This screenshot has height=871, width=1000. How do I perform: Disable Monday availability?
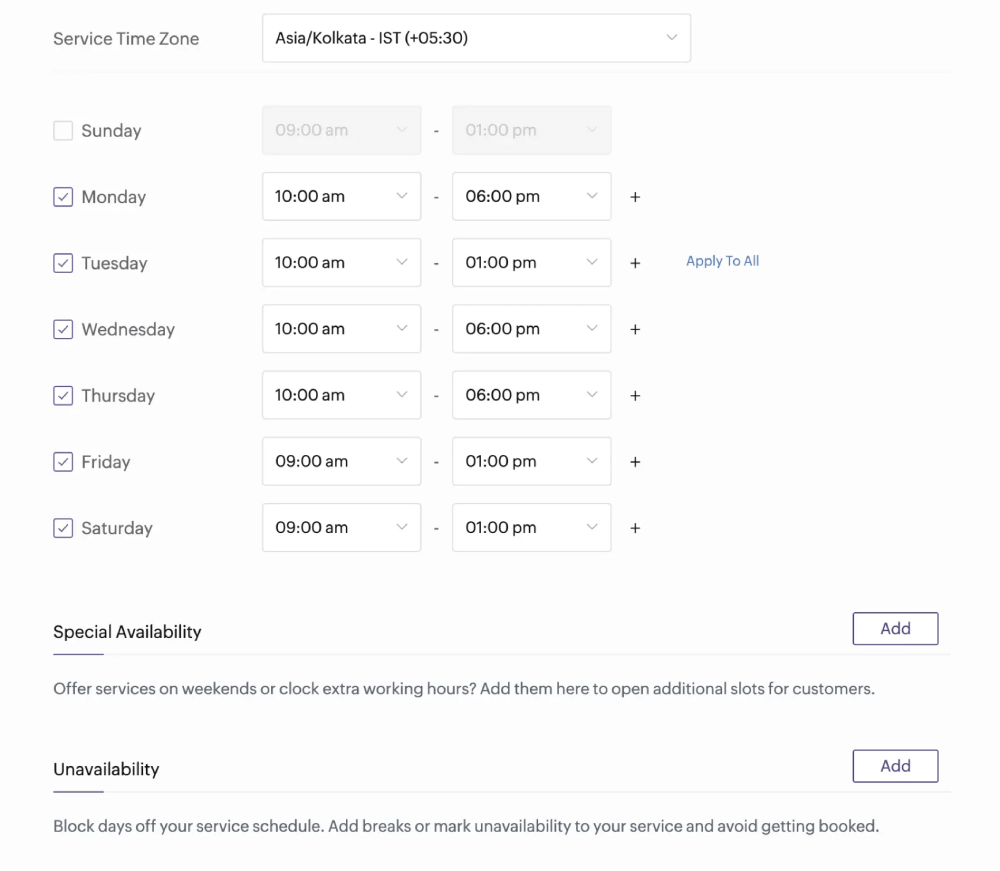(62, 196)
